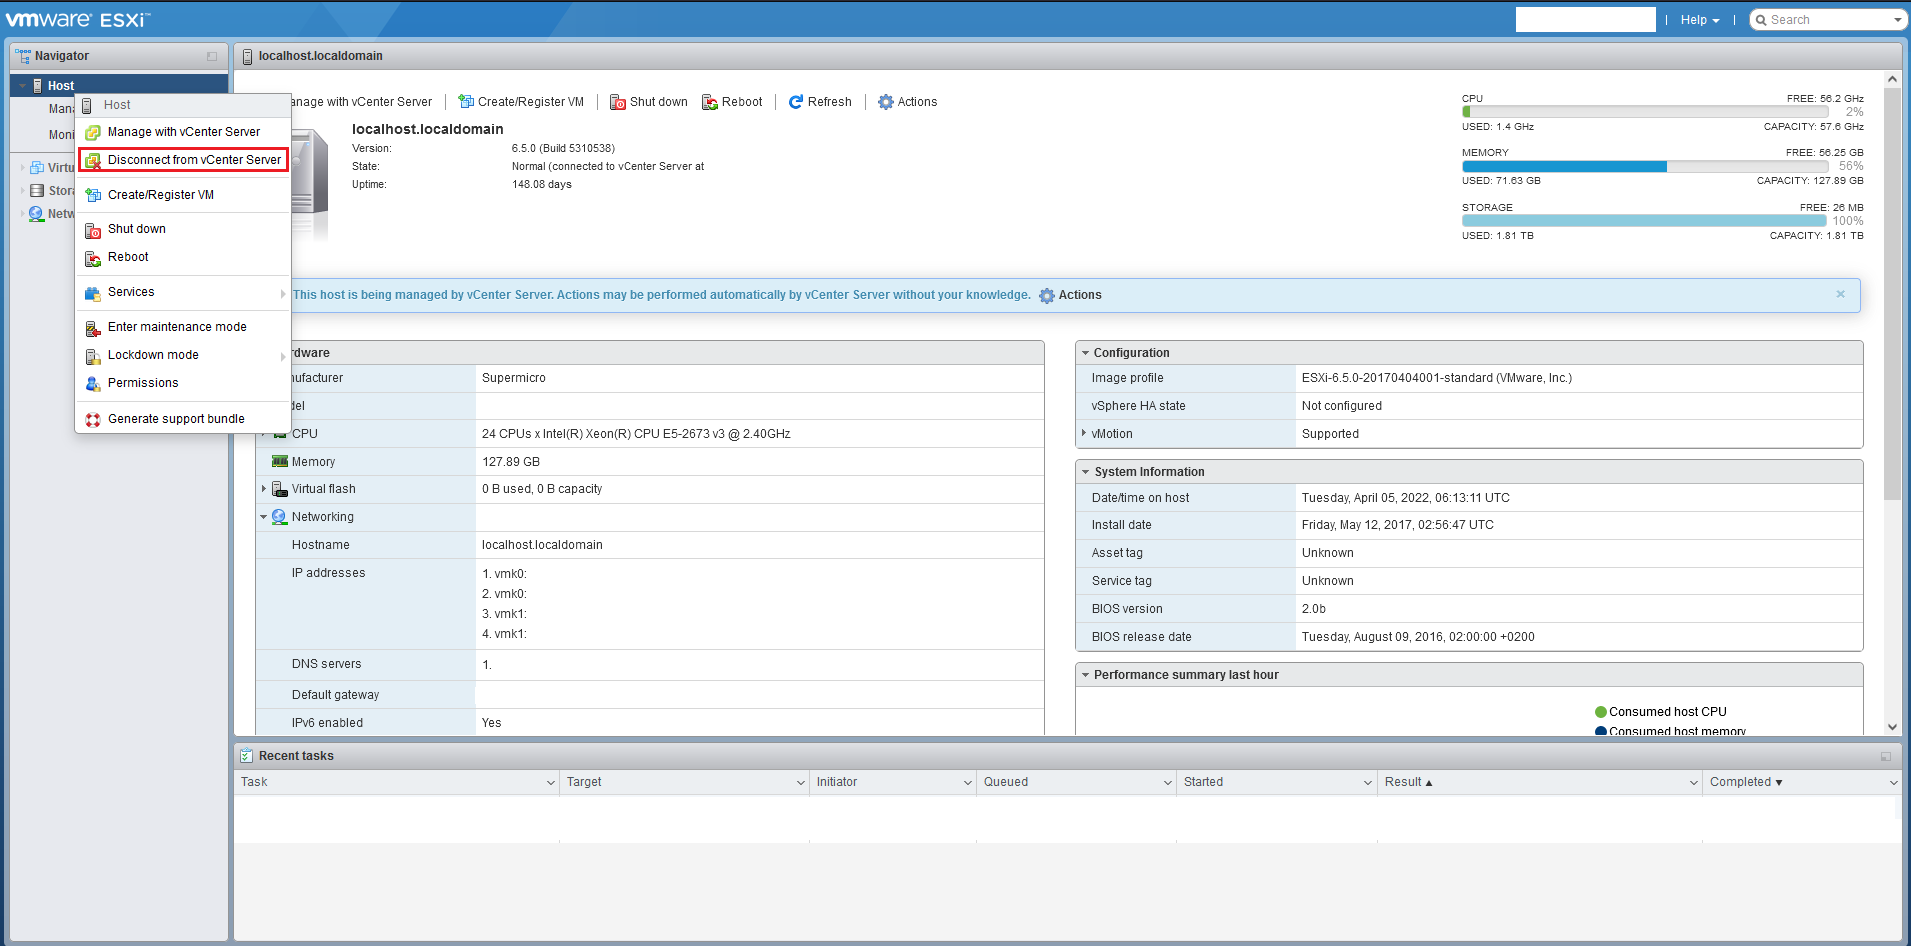The width and height of the screenshot is (1911, 946).
Task: Open Actions gear in the vCenter warning banner
Action: [1070, 295]
